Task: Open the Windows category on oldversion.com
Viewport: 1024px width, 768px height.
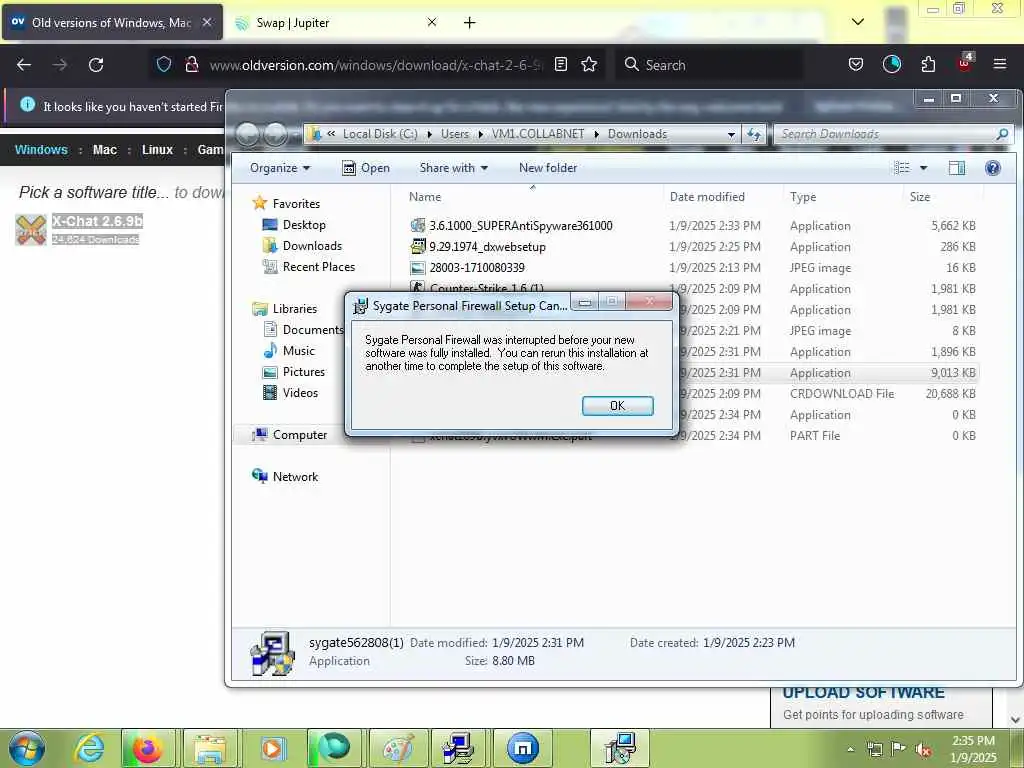Action: coord(41,150)
